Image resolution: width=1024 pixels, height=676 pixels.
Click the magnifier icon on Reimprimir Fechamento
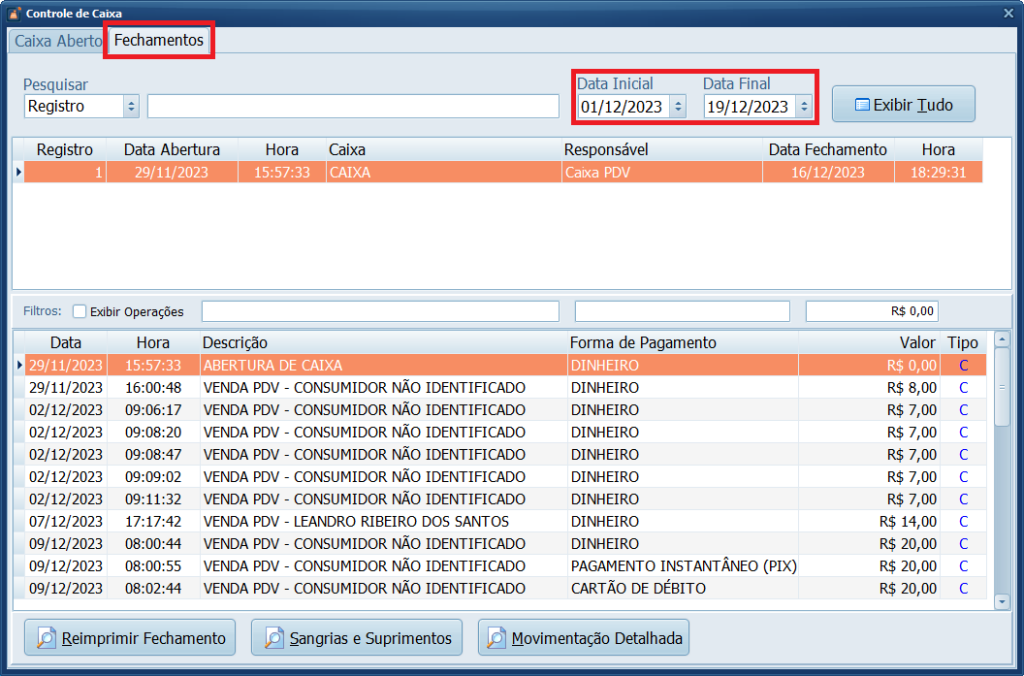point(45,638)
